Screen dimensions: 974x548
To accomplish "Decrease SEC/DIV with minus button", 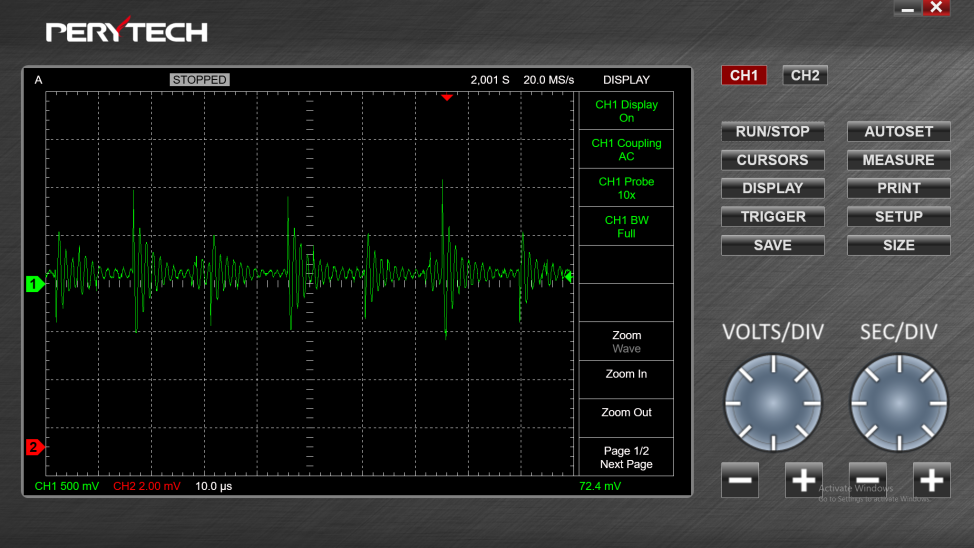I will 868,480.
